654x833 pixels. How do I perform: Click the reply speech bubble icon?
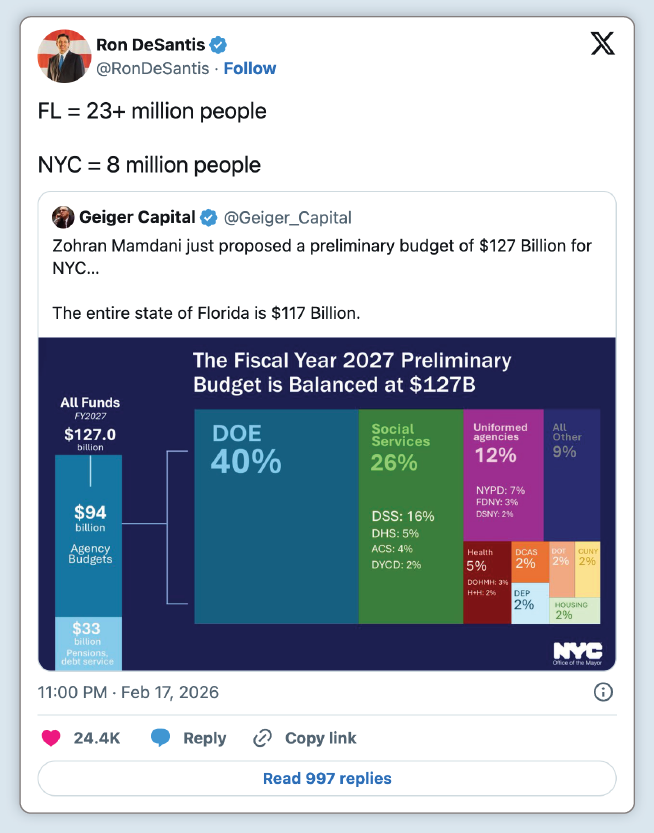pos(160,738)
